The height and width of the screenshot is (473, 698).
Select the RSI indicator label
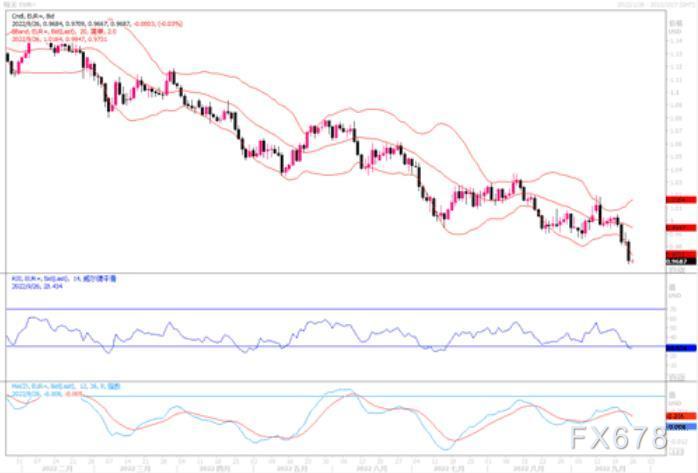point(64,279)
